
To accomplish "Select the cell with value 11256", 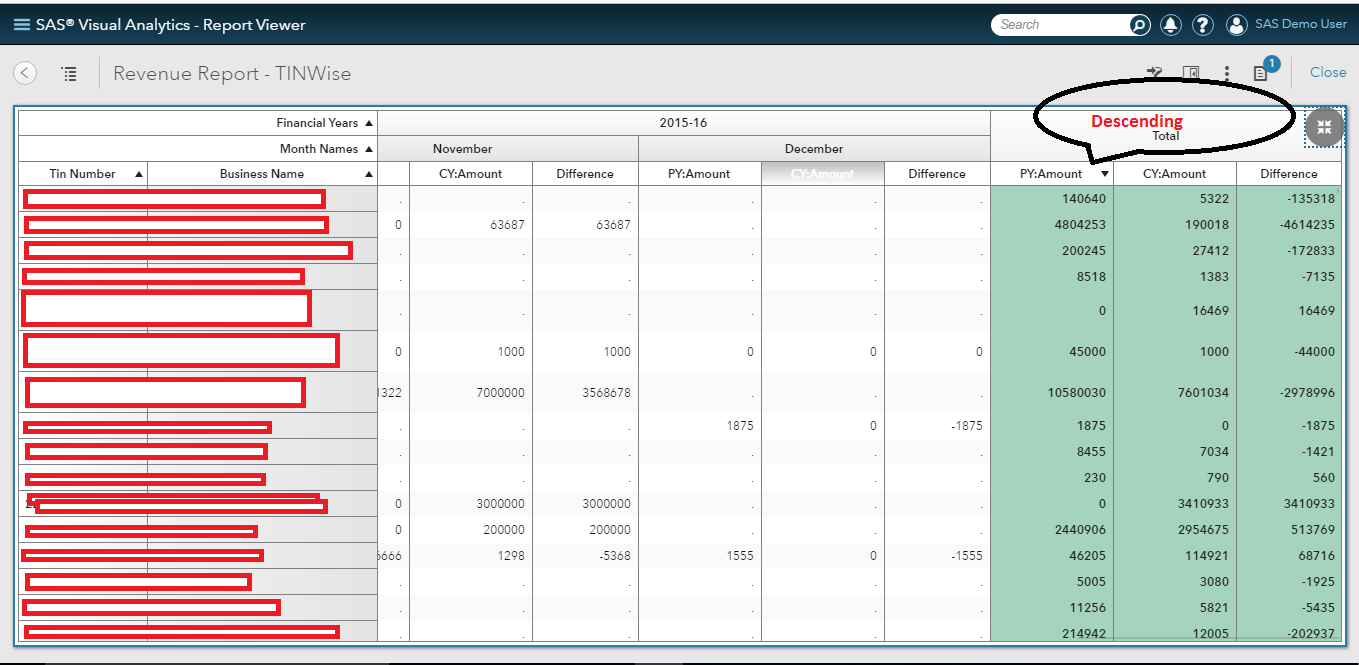I will (1052, 607).
